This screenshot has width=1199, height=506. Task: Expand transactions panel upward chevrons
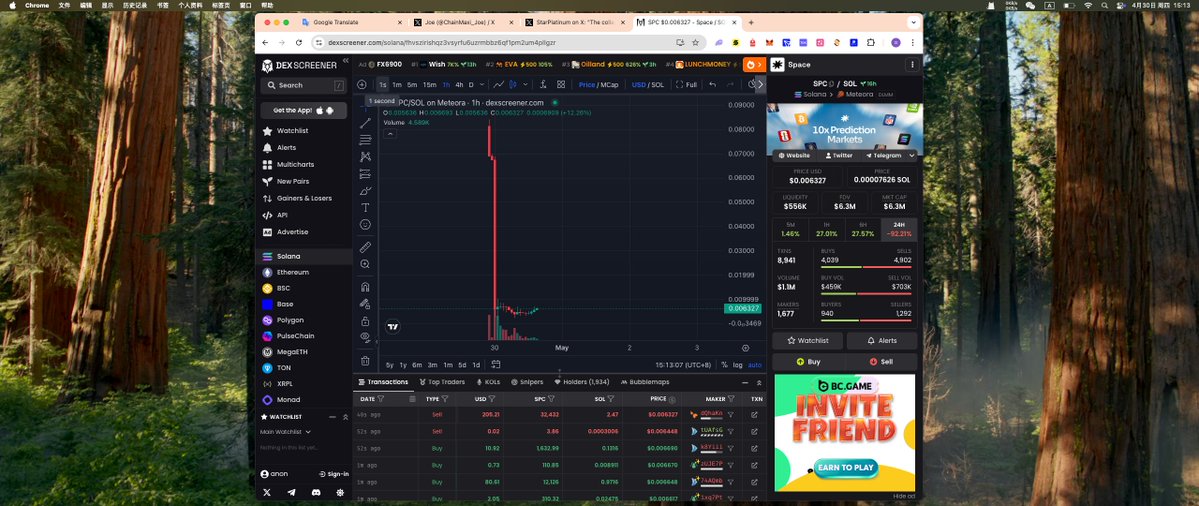pyautogui.click(x=759, y=382)
